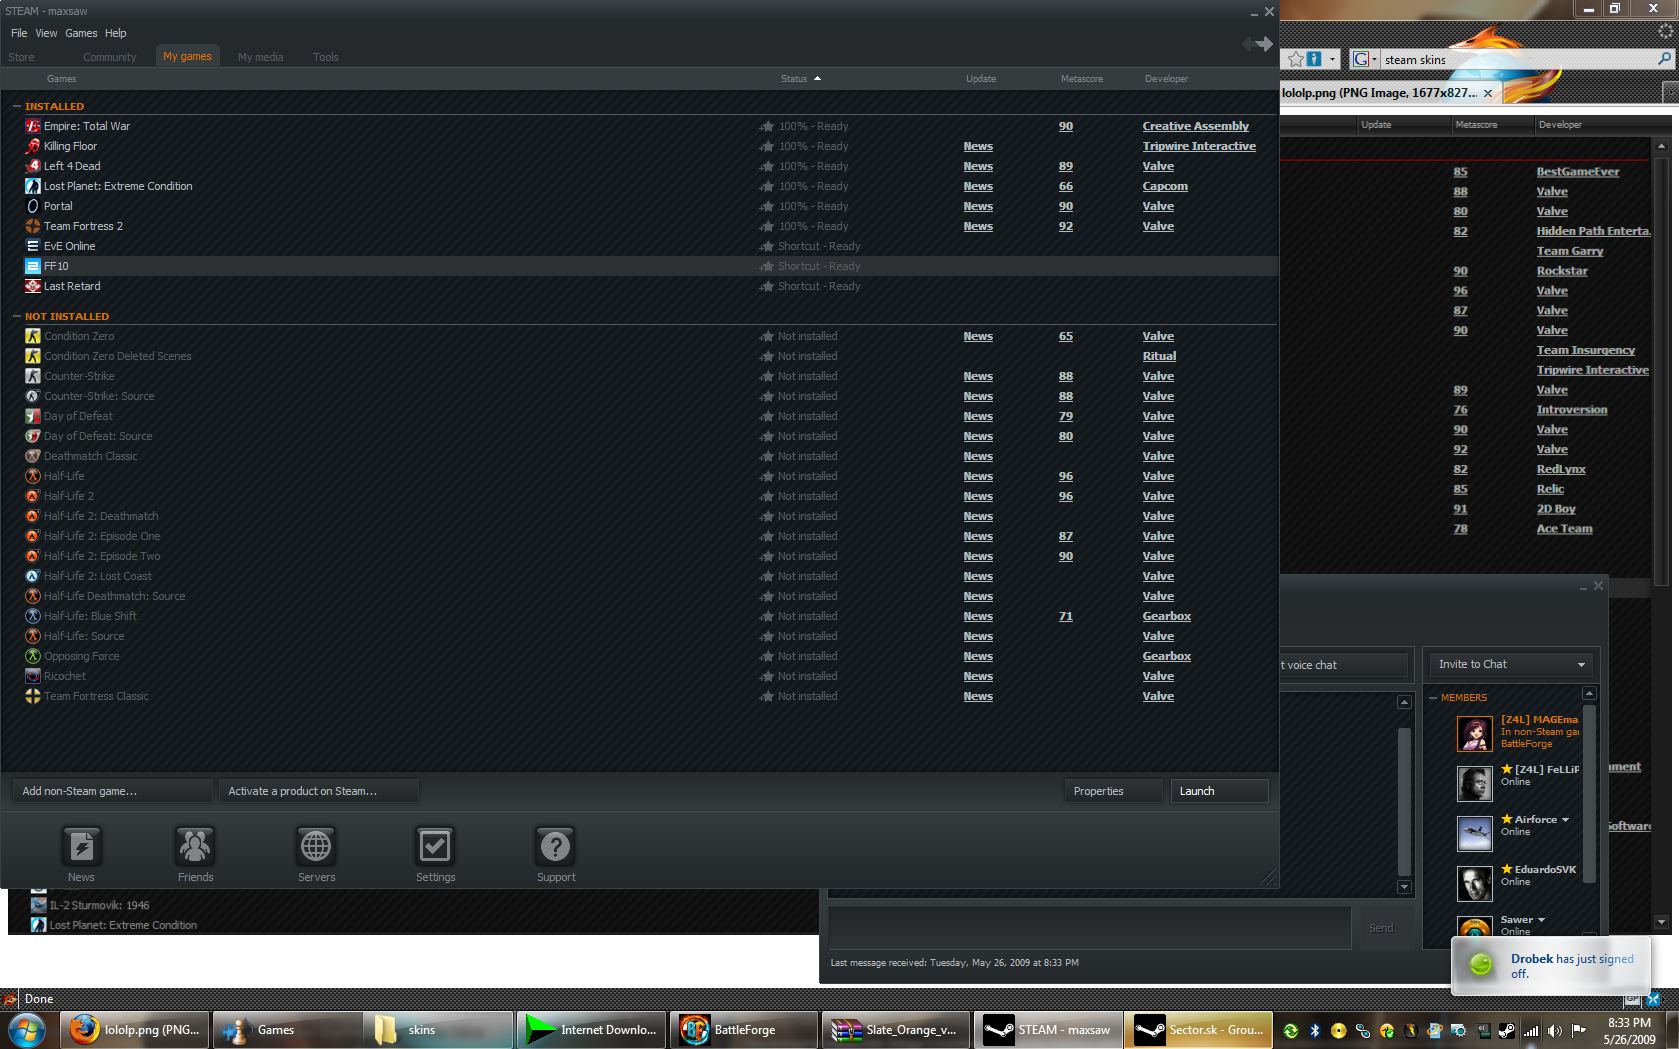
Task: Toggle favorite star for FF10 shortcut
Action: (767, 266)
